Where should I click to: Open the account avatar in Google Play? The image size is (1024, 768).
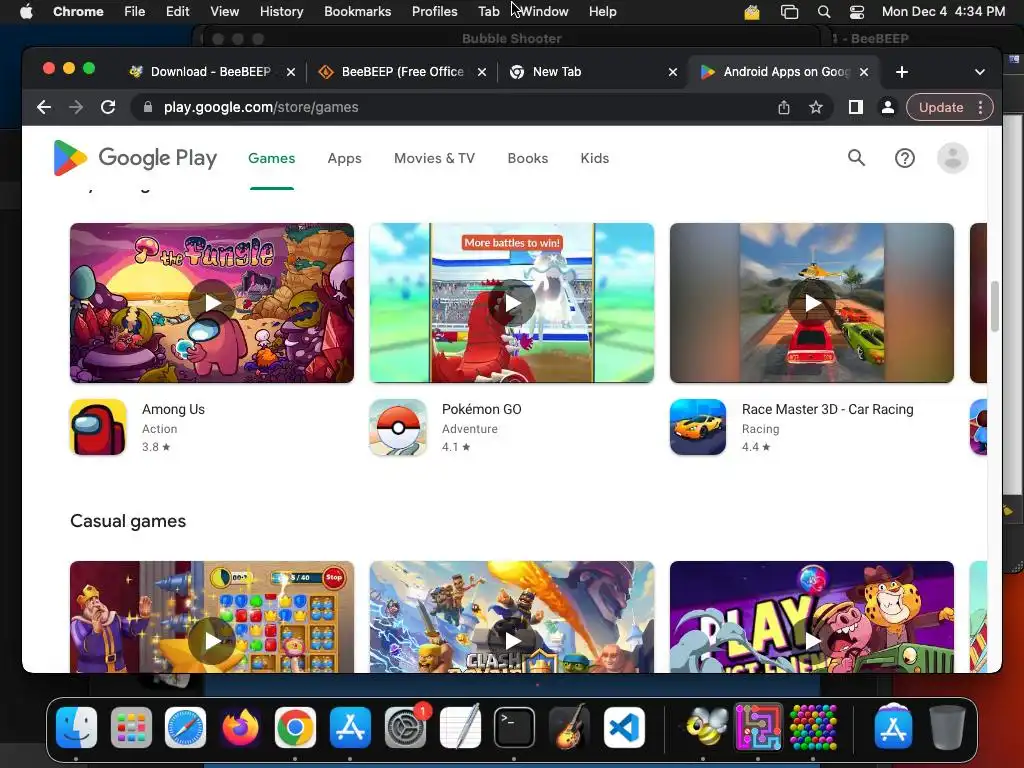pos(953,157)
